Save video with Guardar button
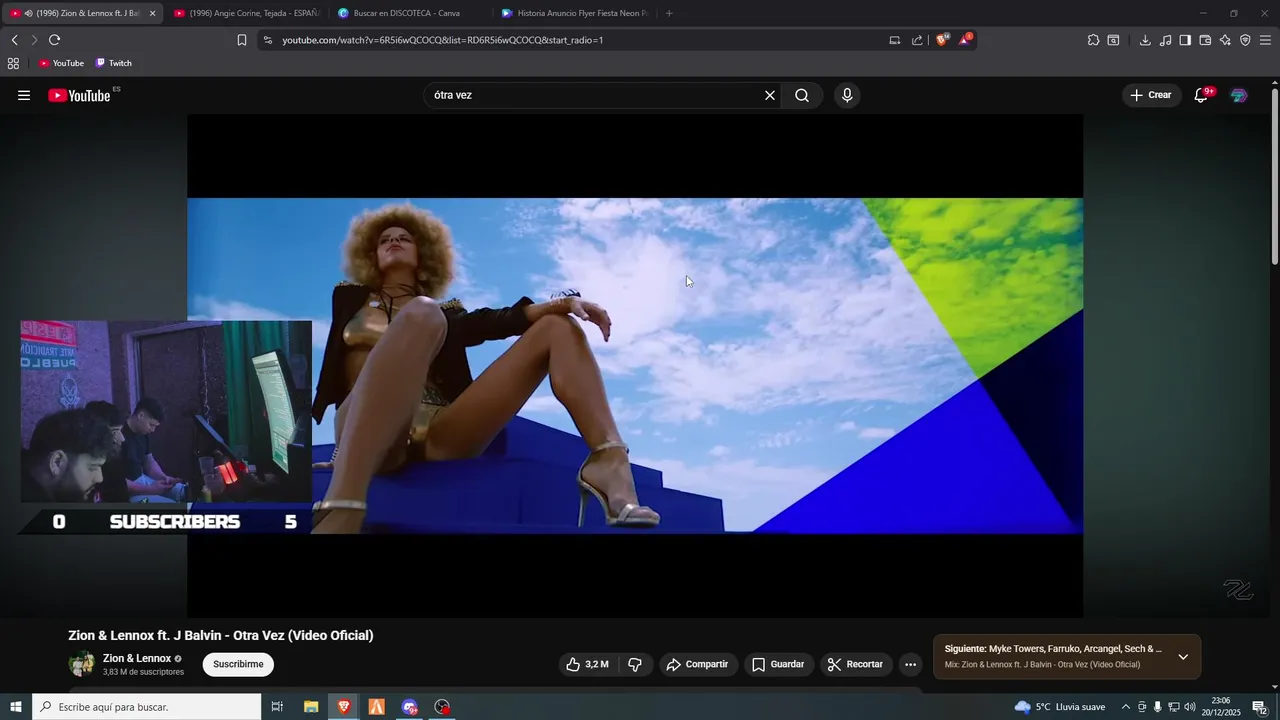Viewport: 1280px width, 720px height. (778, 664)
